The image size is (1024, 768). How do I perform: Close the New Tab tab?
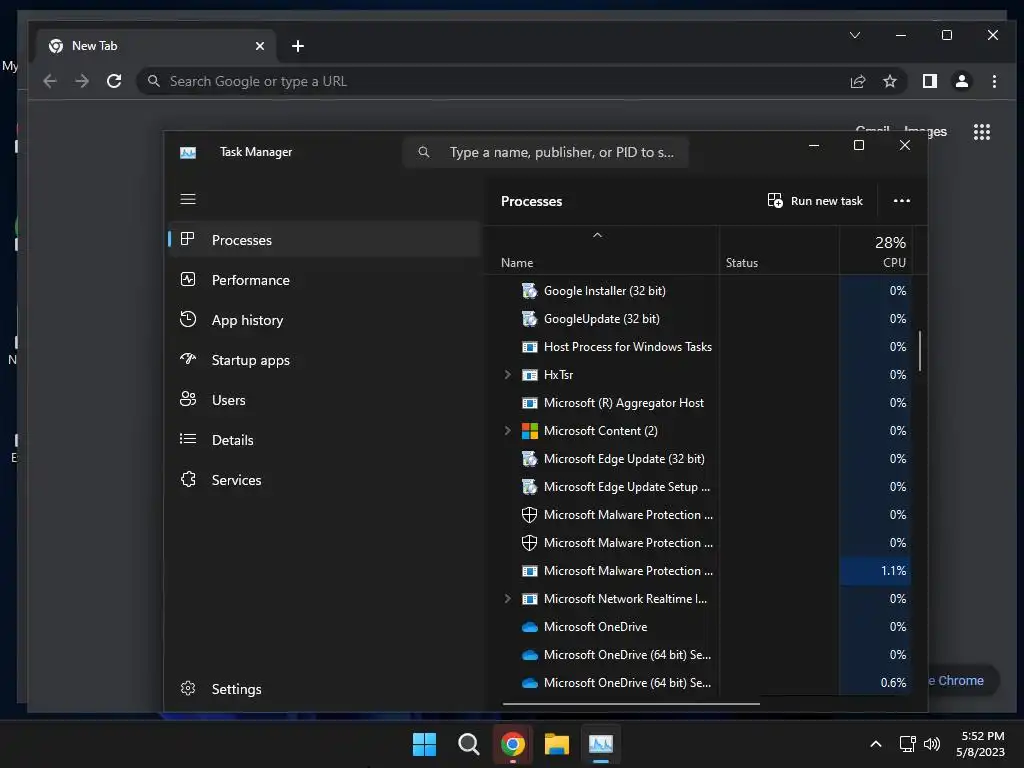(x=259, y=46)
